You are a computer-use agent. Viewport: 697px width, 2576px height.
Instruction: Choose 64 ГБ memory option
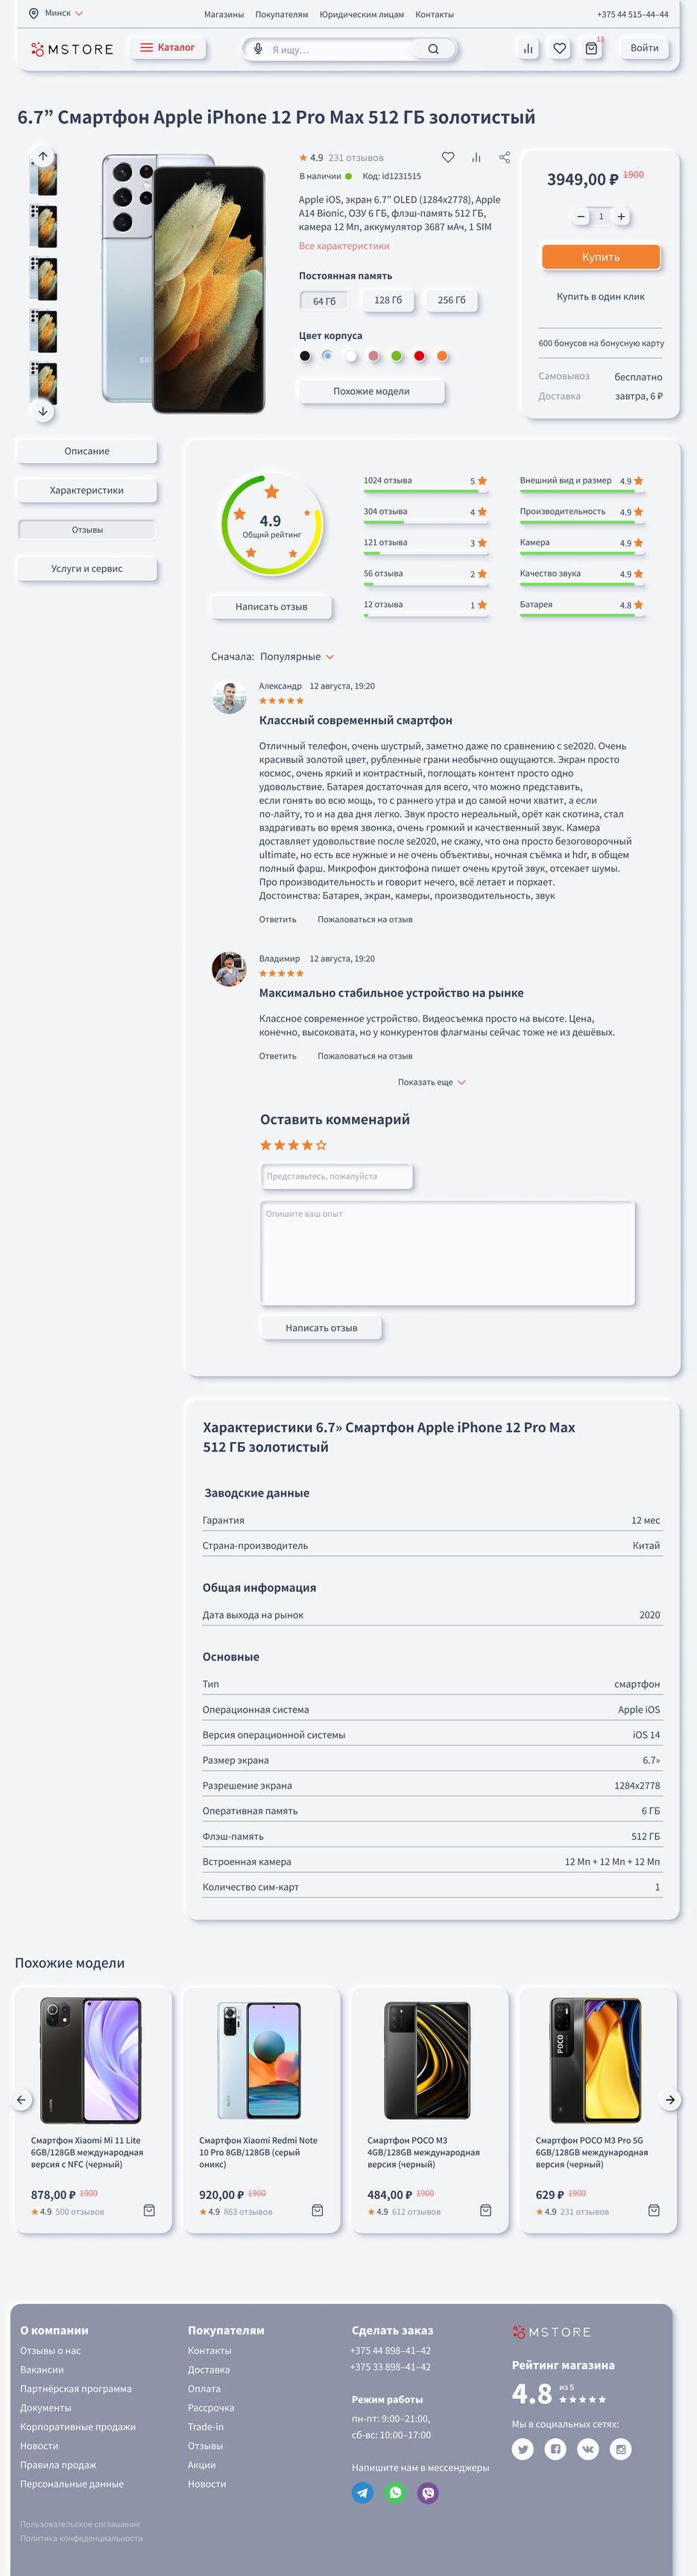[325, 301]
